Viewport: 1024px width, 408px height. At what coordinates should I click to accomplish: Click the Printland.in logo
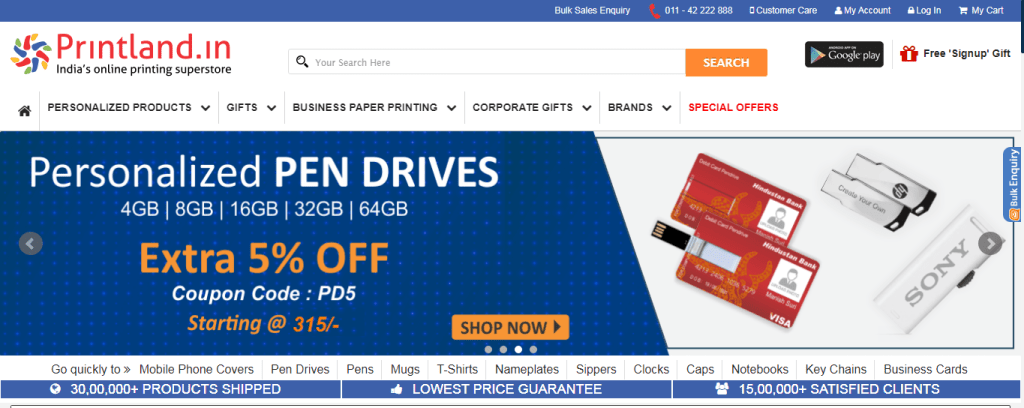[x=121, y=54]
